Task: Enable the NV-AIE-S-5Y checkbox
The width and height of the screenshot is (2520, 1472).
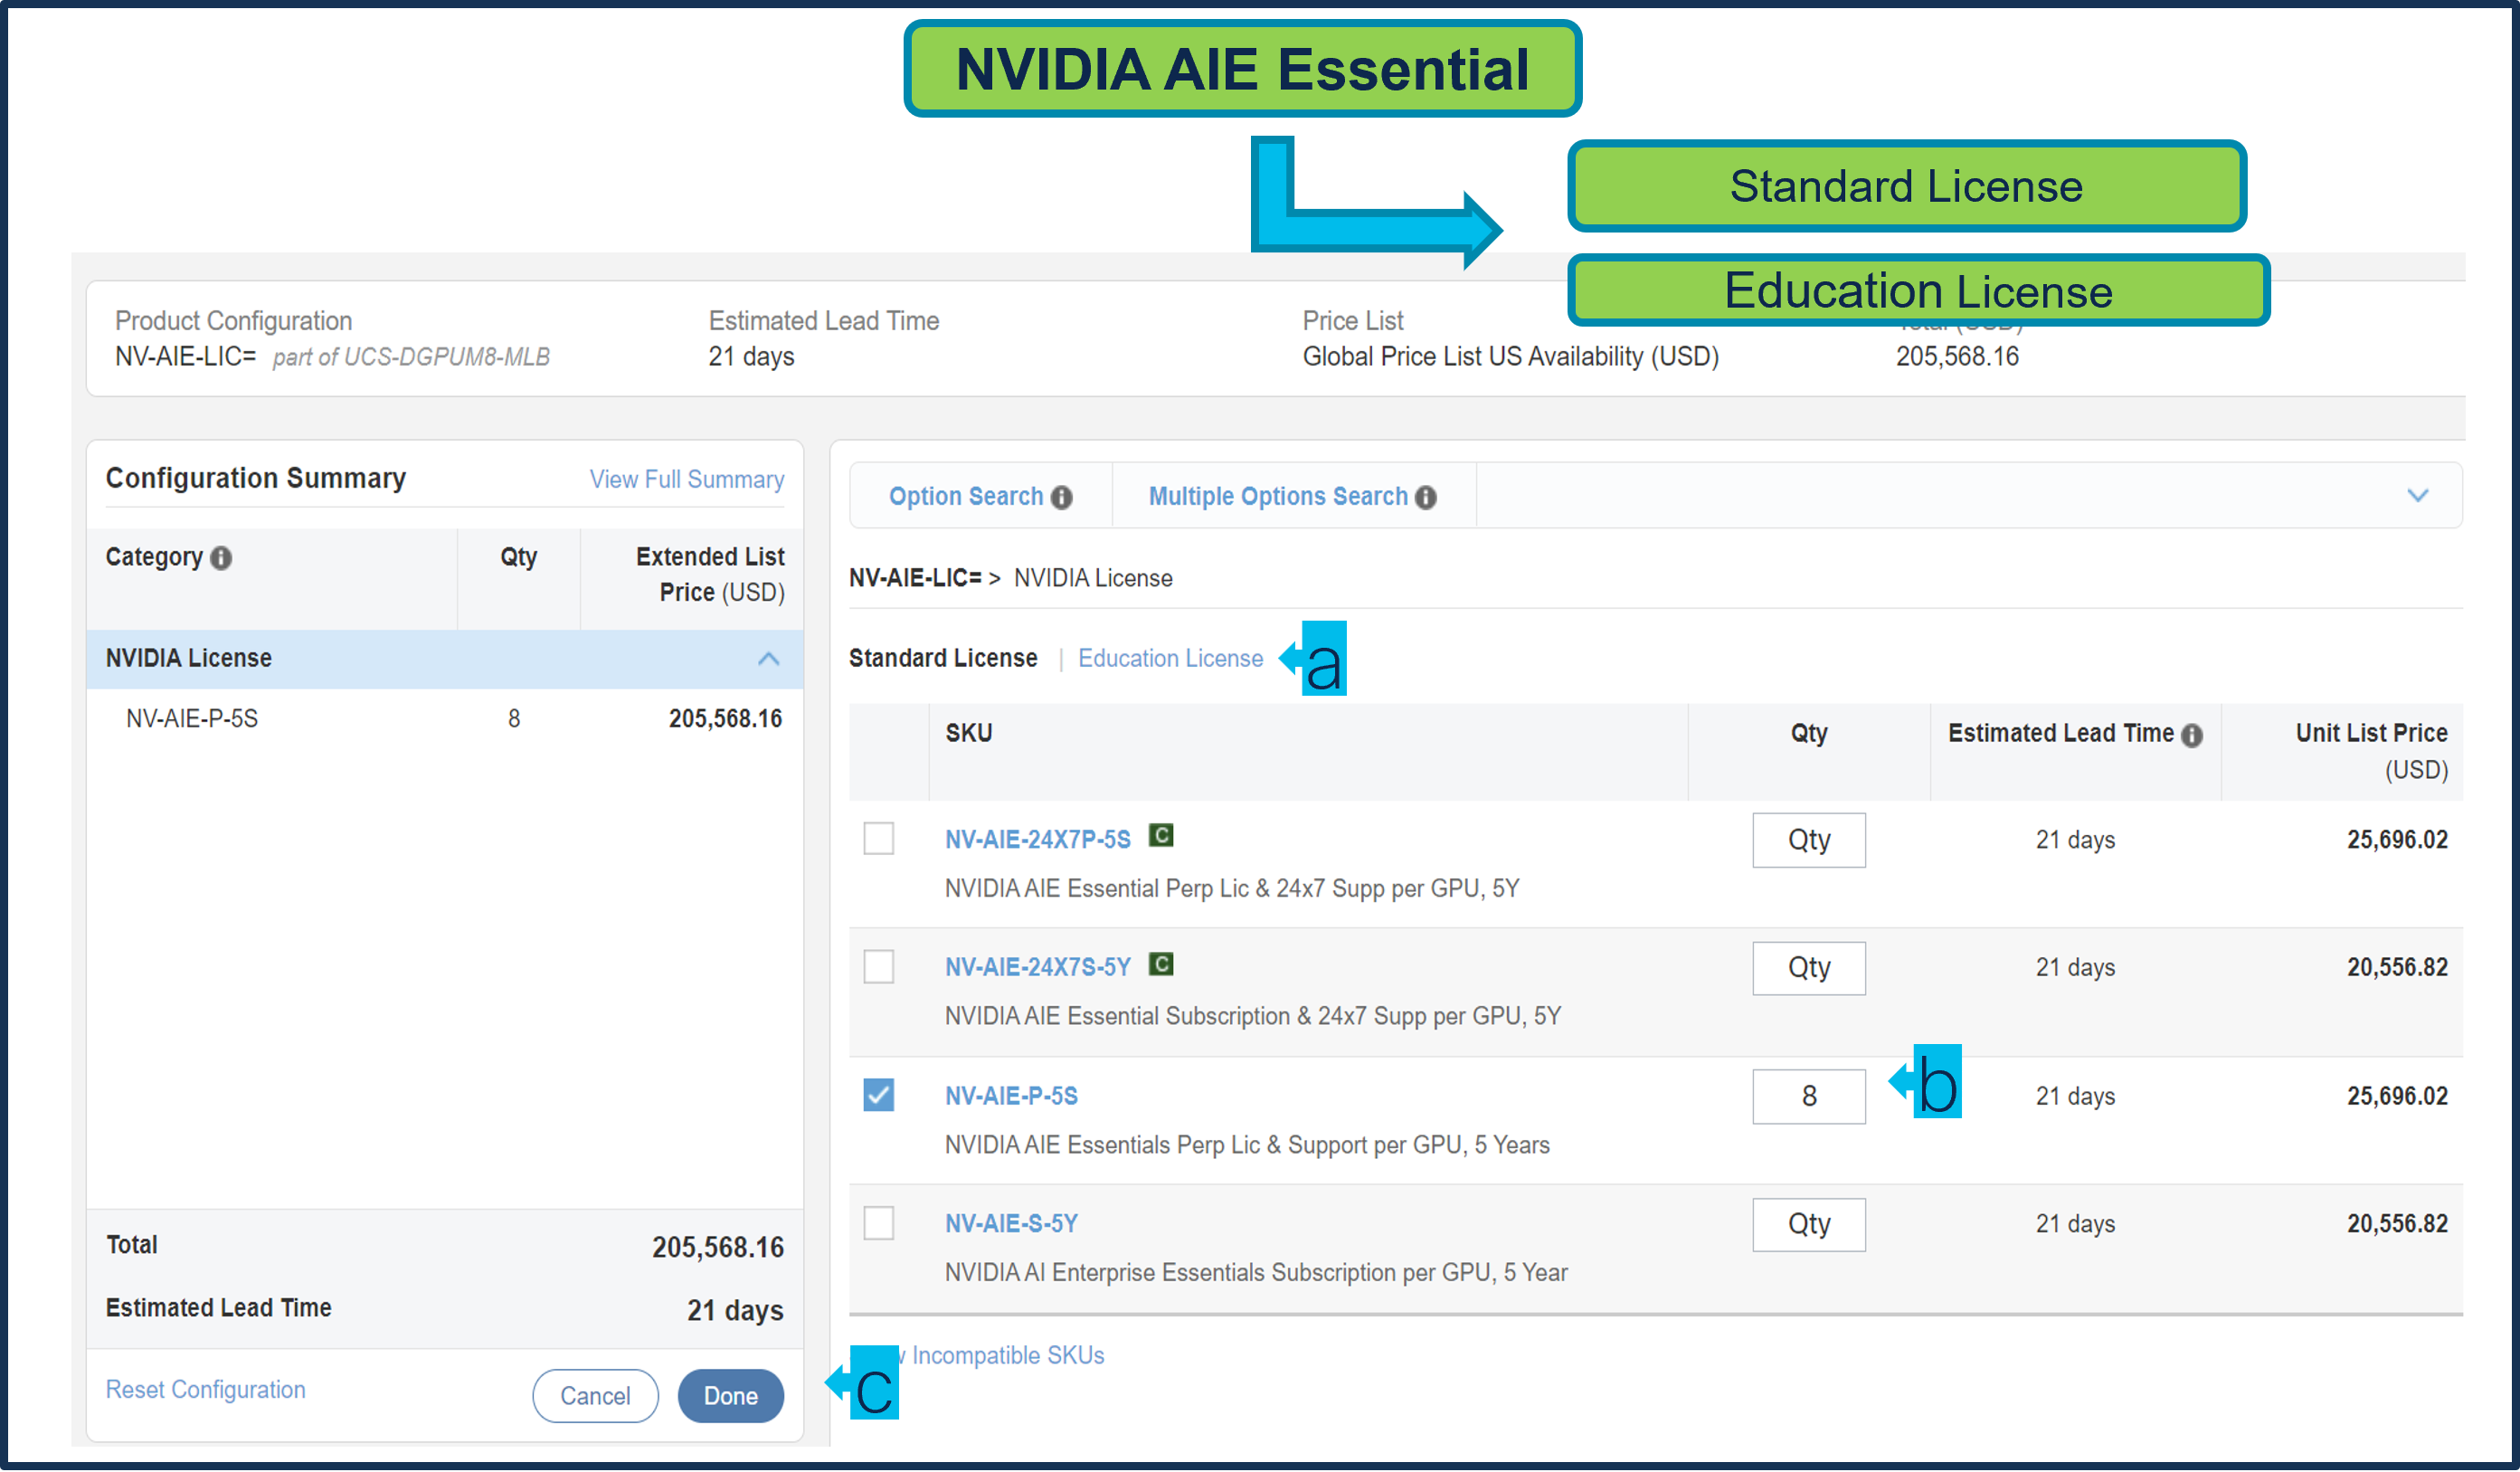Action: (878, 1223)
